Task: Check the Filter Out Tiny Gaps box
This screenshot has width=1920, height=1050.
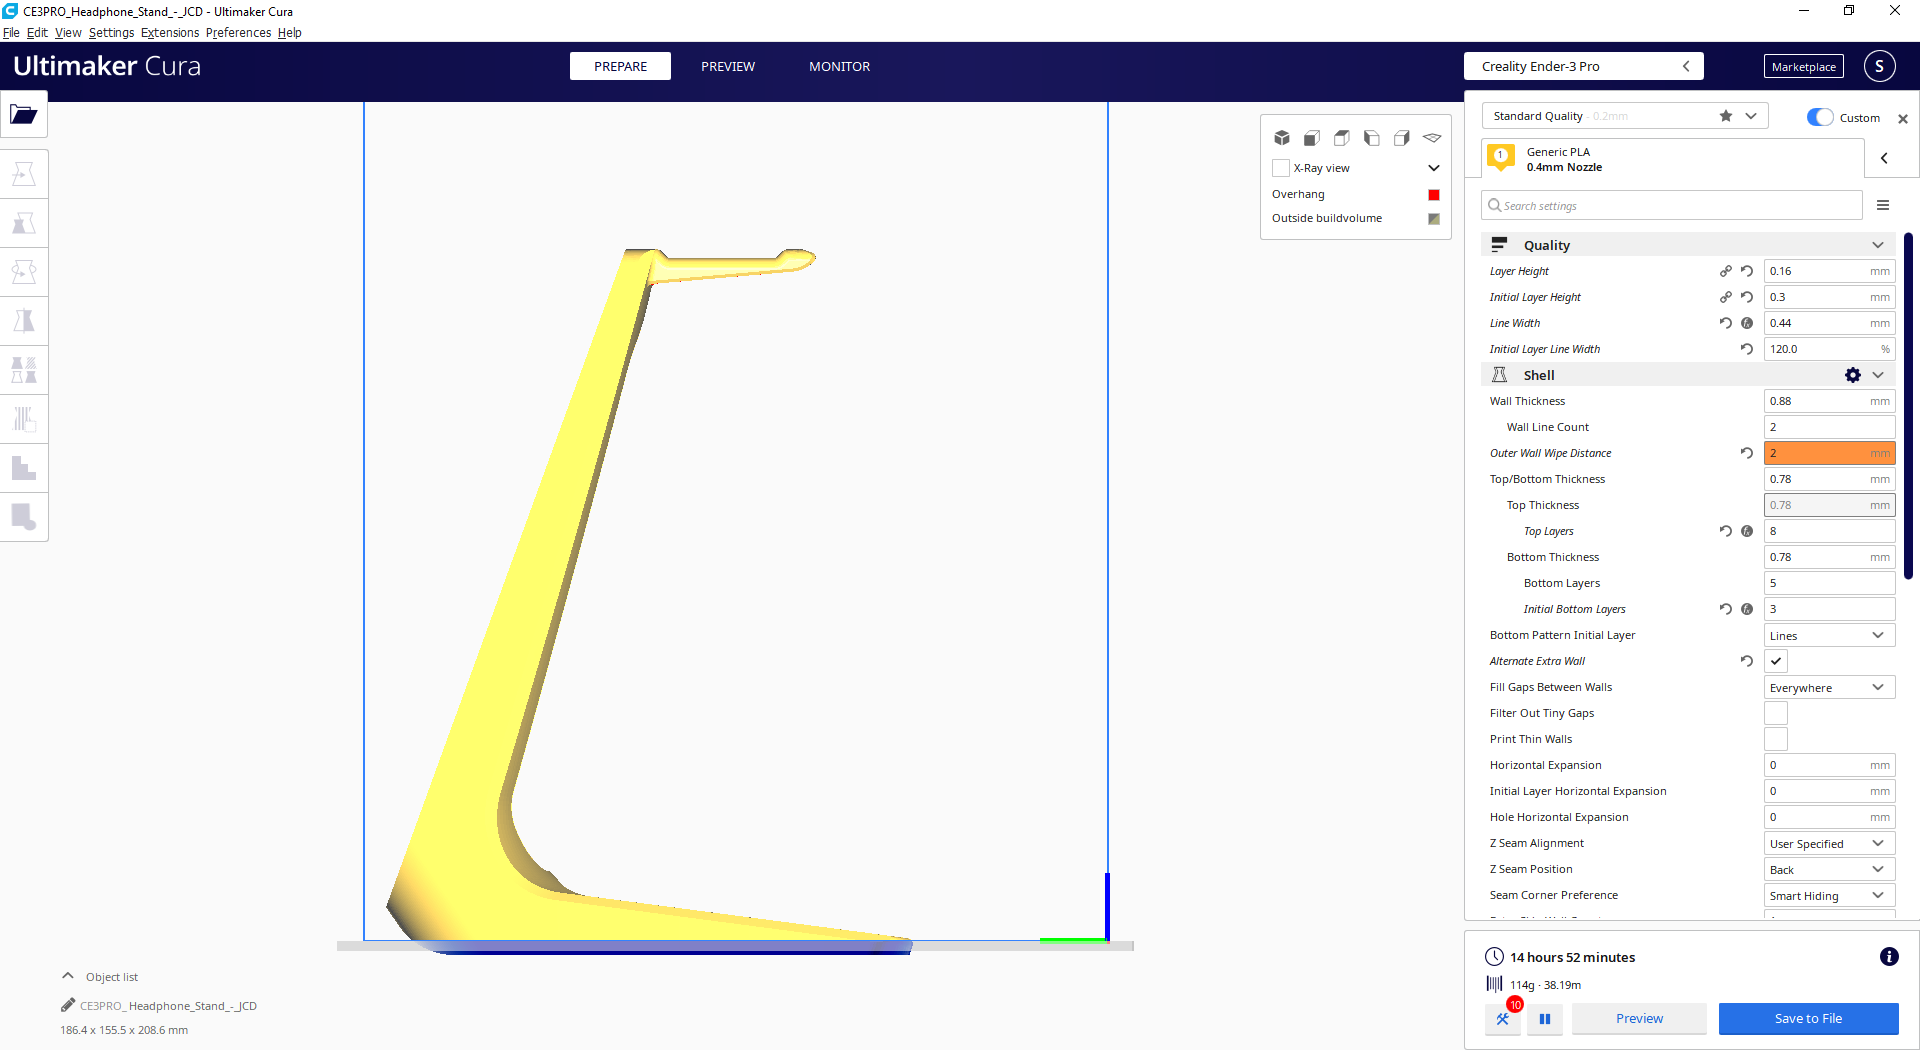Action: coord(1776,713)
